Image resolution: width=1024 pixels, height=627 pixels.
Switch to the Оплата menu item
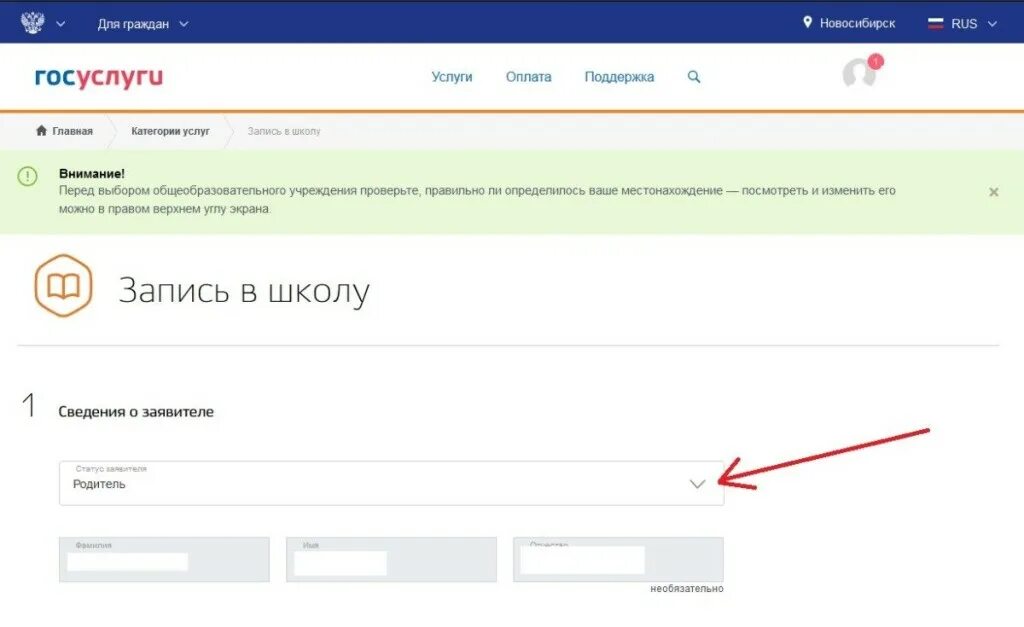529,76
